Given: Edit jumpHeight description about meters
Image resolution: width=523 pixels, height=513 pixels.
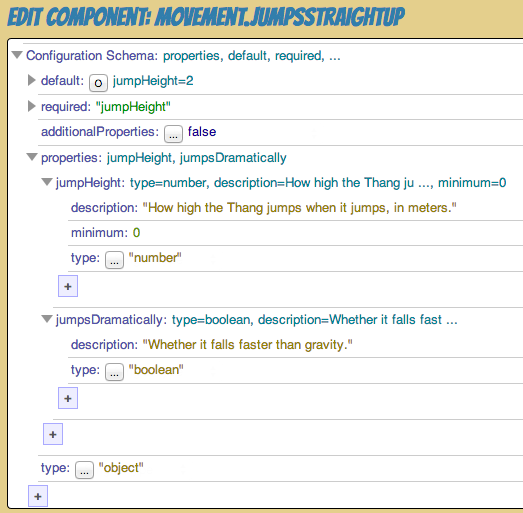Looking at the screenshot, I should 300,208.
